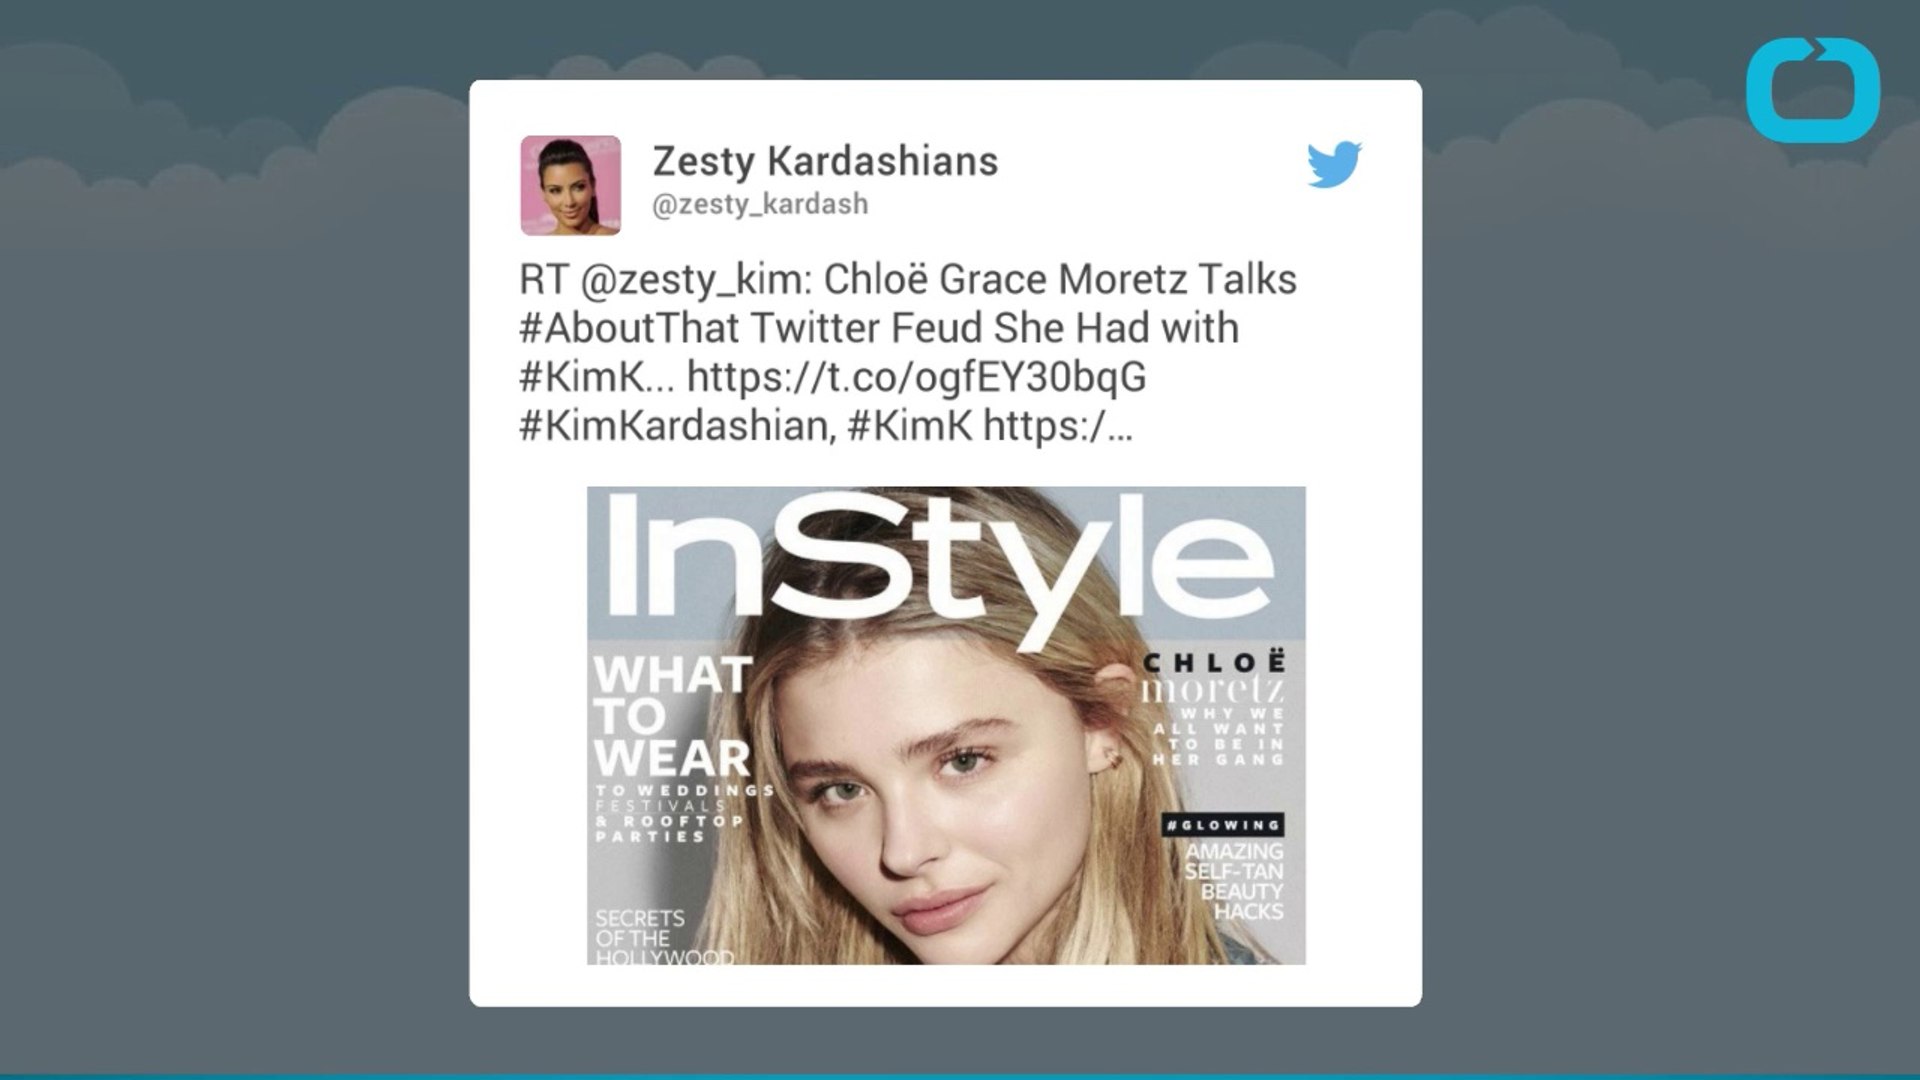
Task: Click the #KimK... hashtag before the t.co link
Action: point(597,377)
